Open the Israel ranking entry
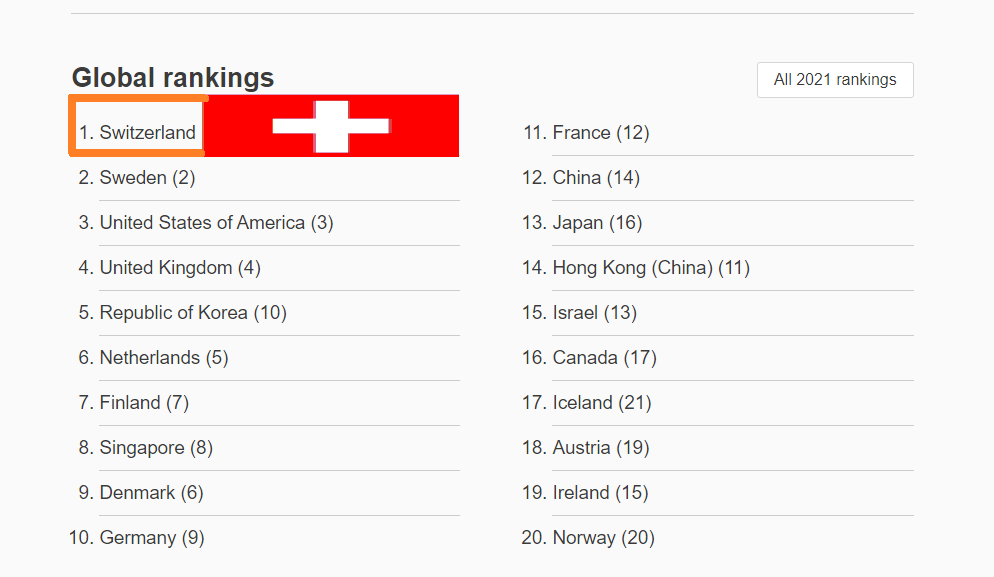 coord(594,313)
